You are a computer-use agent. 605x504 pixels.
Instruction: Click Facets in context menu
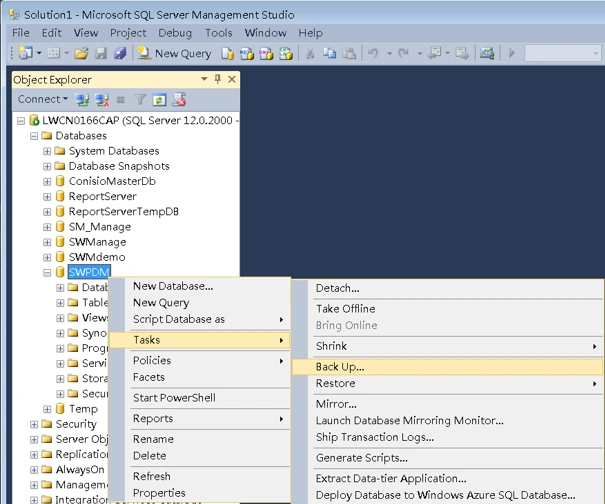(199, 377)
